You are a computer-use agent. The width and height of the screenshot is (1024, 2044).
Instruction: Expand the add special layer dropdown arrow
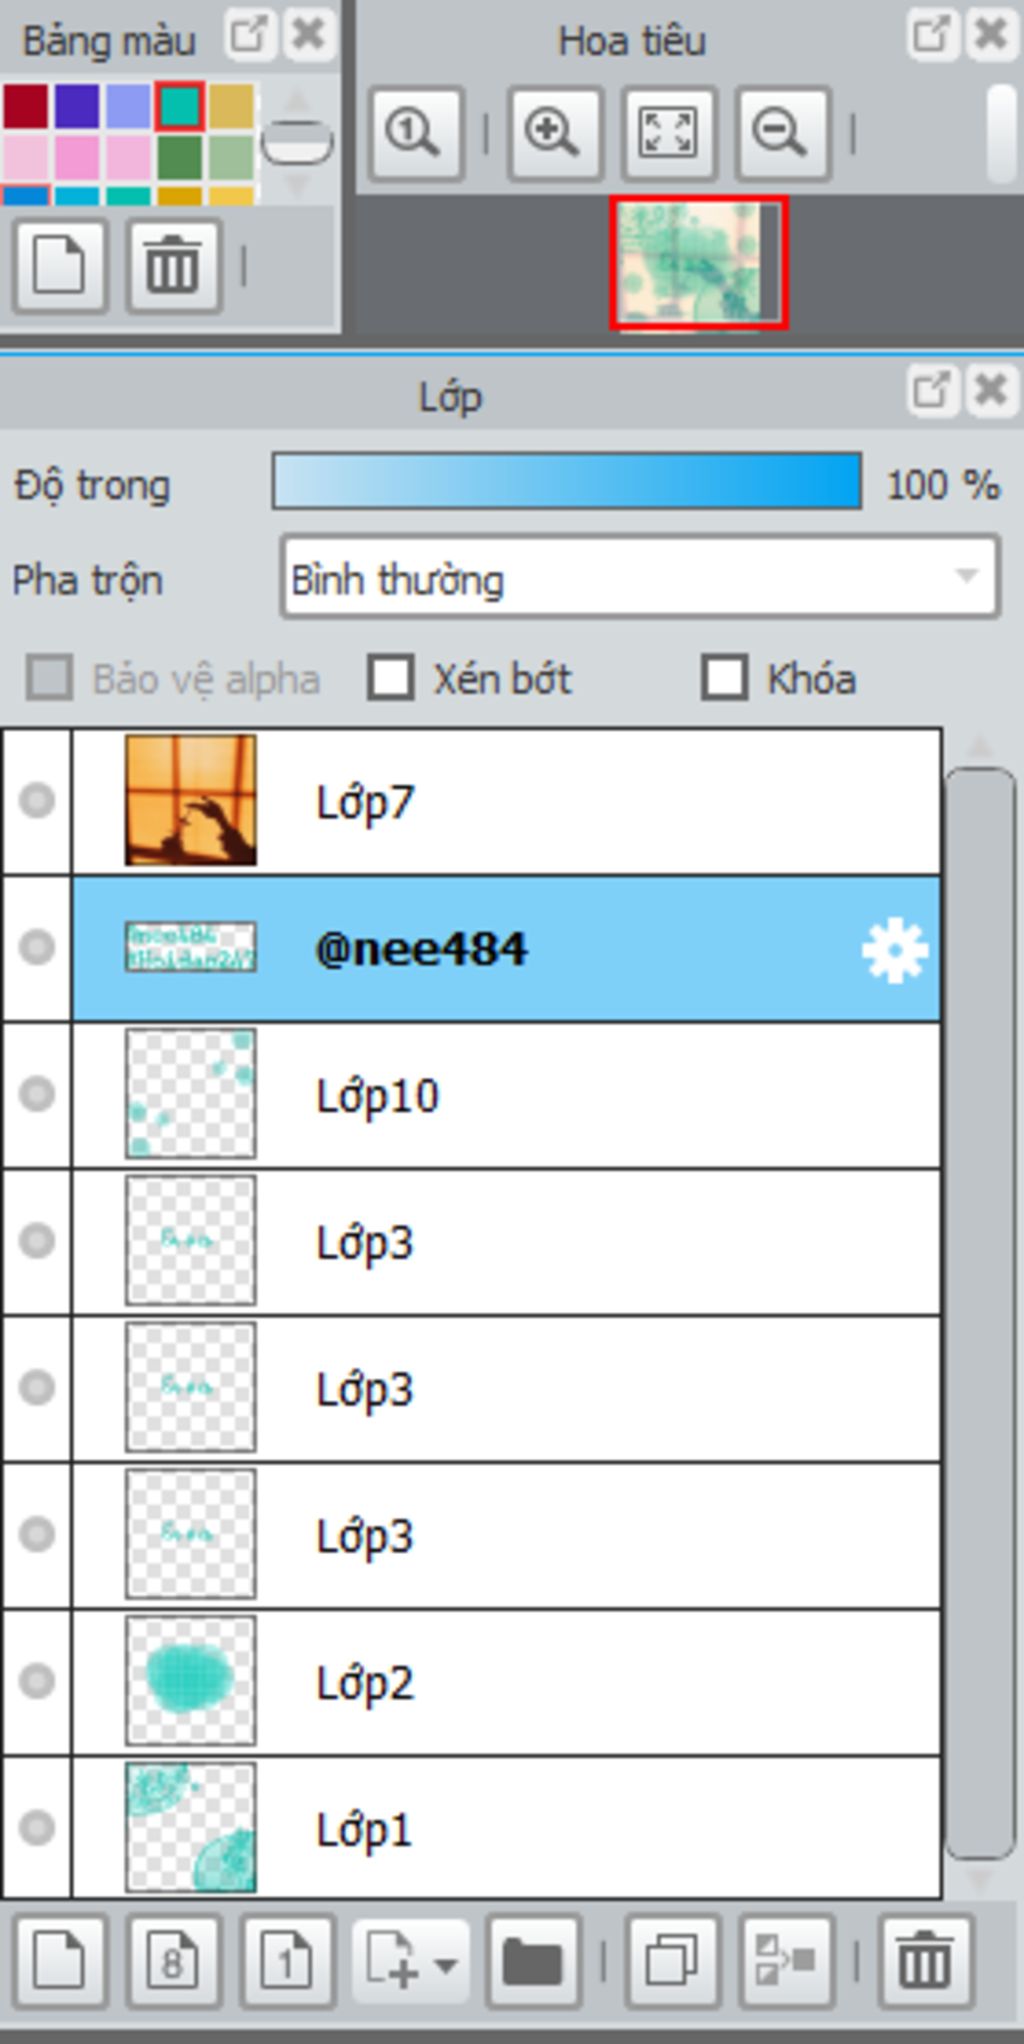[x=446, y=1965]
